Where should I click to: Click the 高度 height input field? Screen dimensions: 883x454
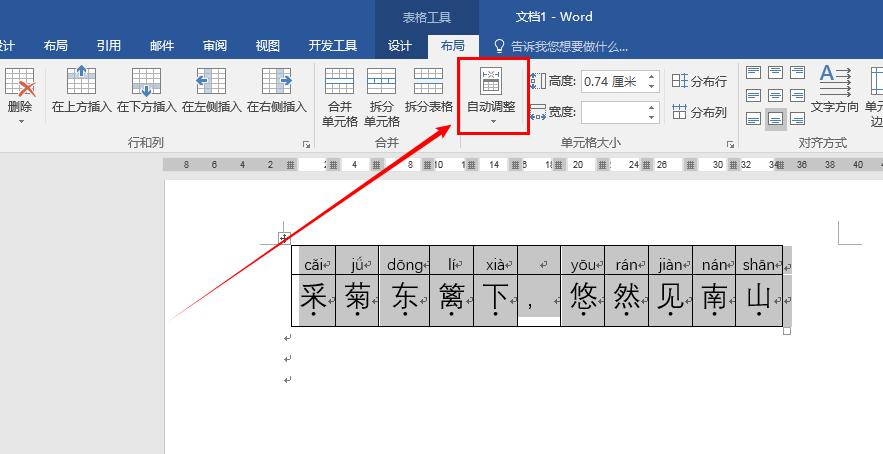pos(614,82)
